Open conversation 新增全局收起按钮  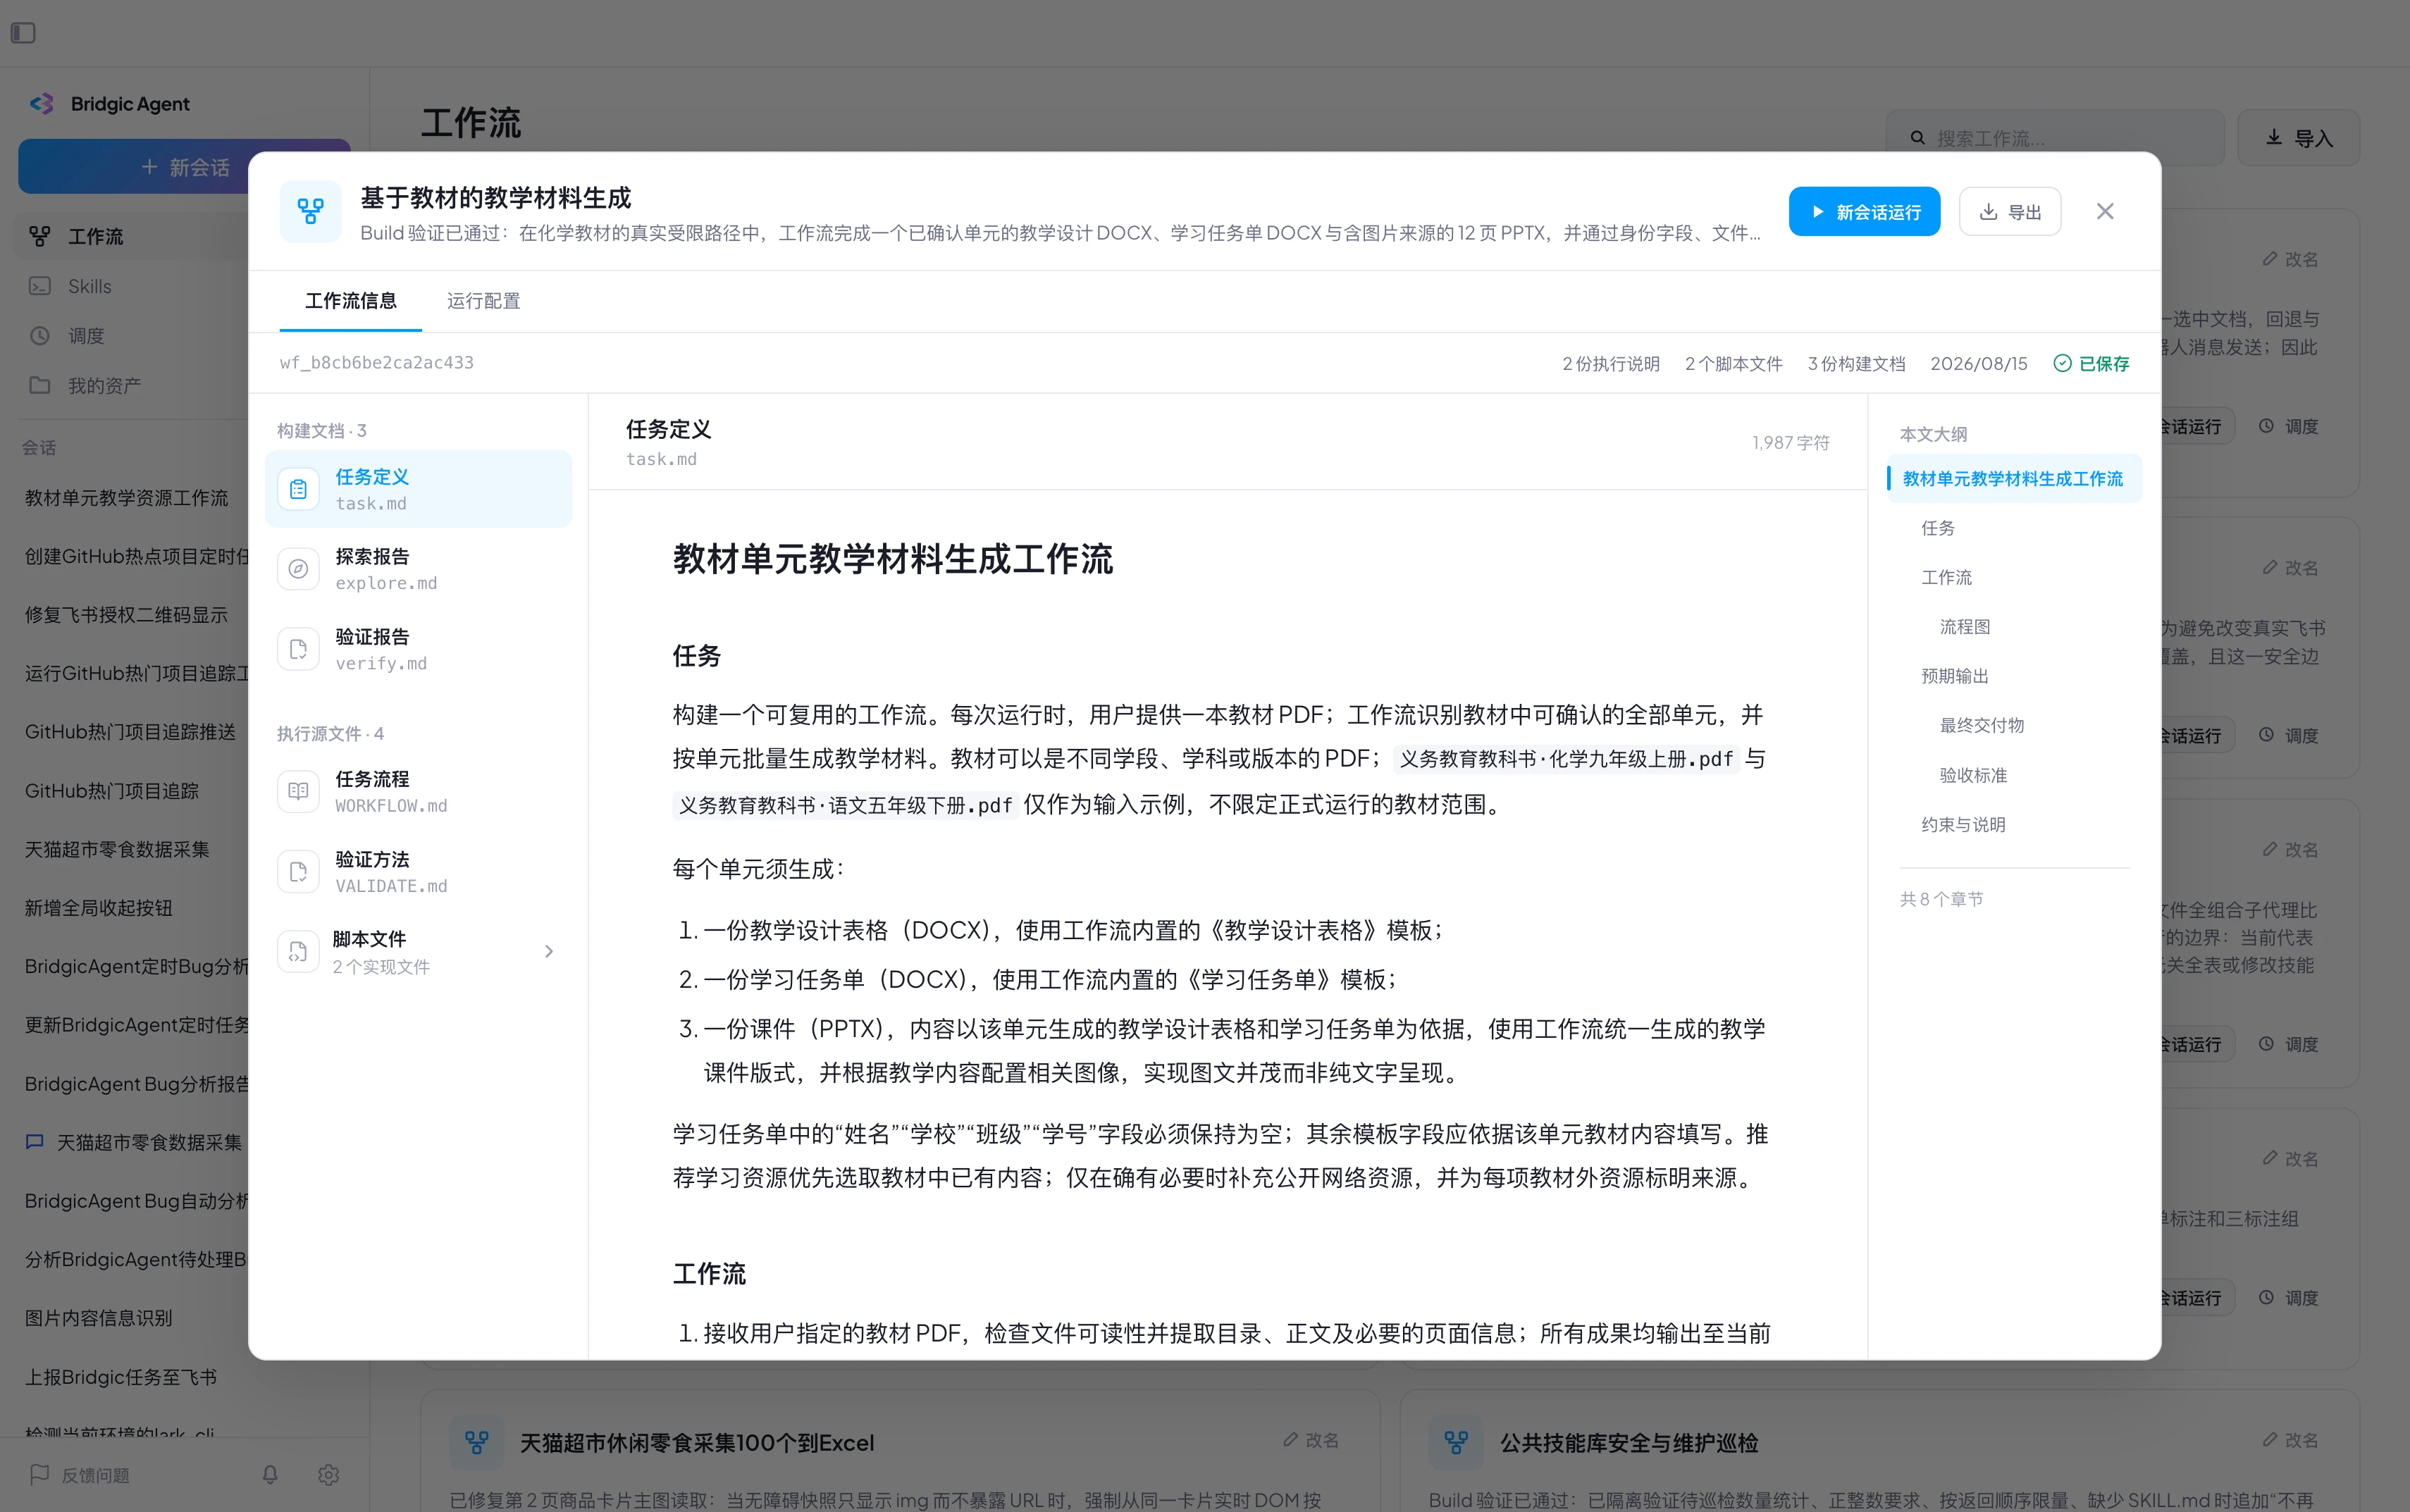click(x=99, y=907)
